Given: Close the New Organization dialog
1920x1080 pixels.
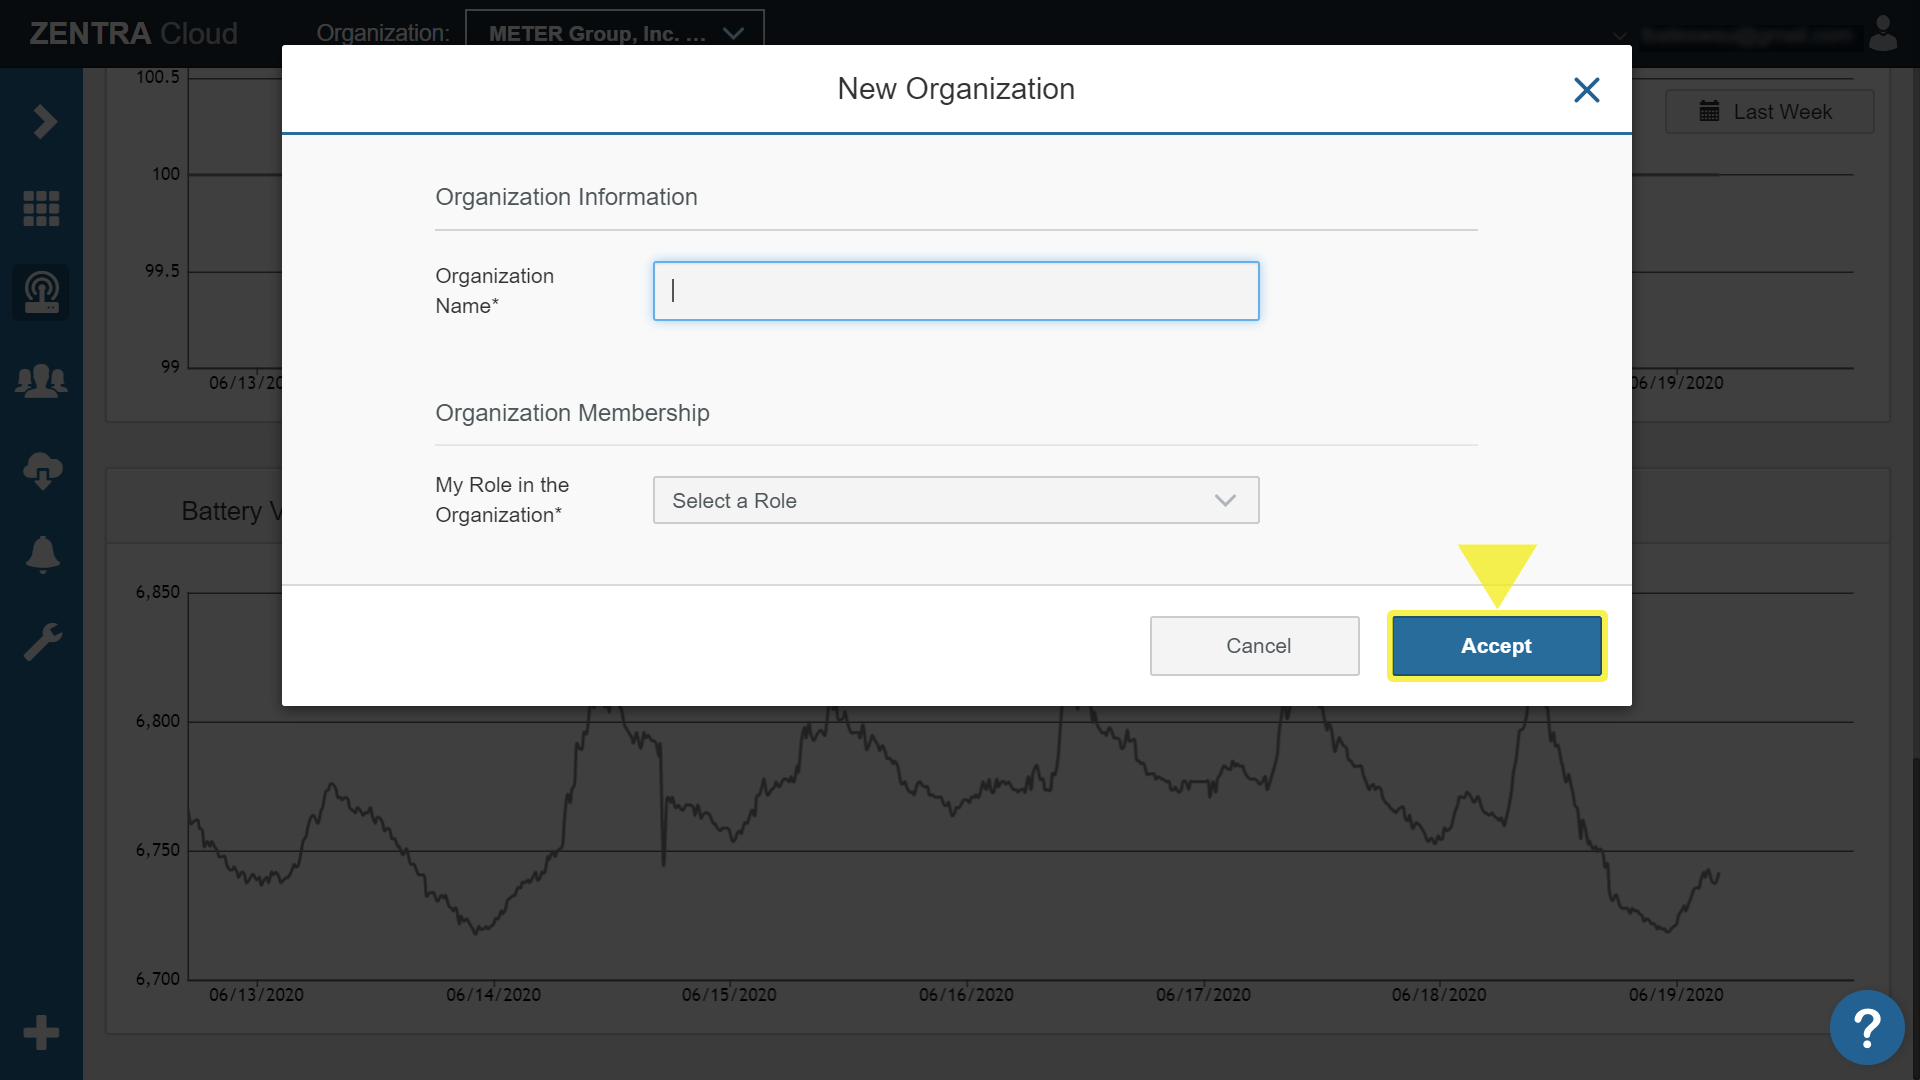Looking at the screenshot, I should coord(1586,90).
